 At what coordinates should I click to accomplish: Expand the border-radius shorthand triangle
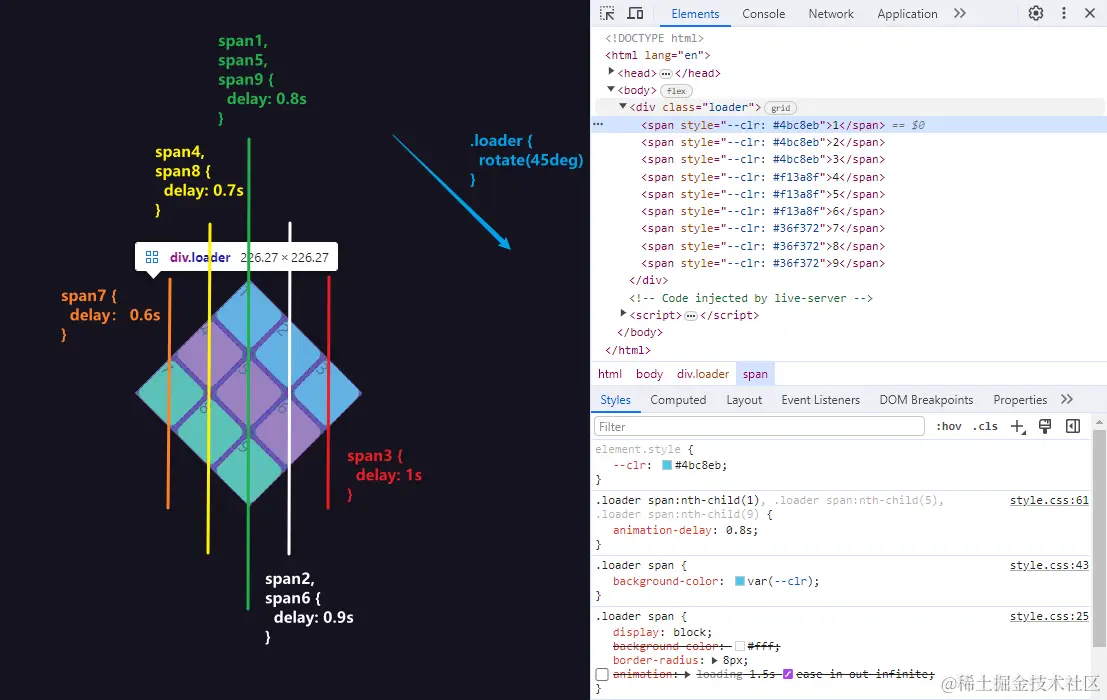(714, 660)
